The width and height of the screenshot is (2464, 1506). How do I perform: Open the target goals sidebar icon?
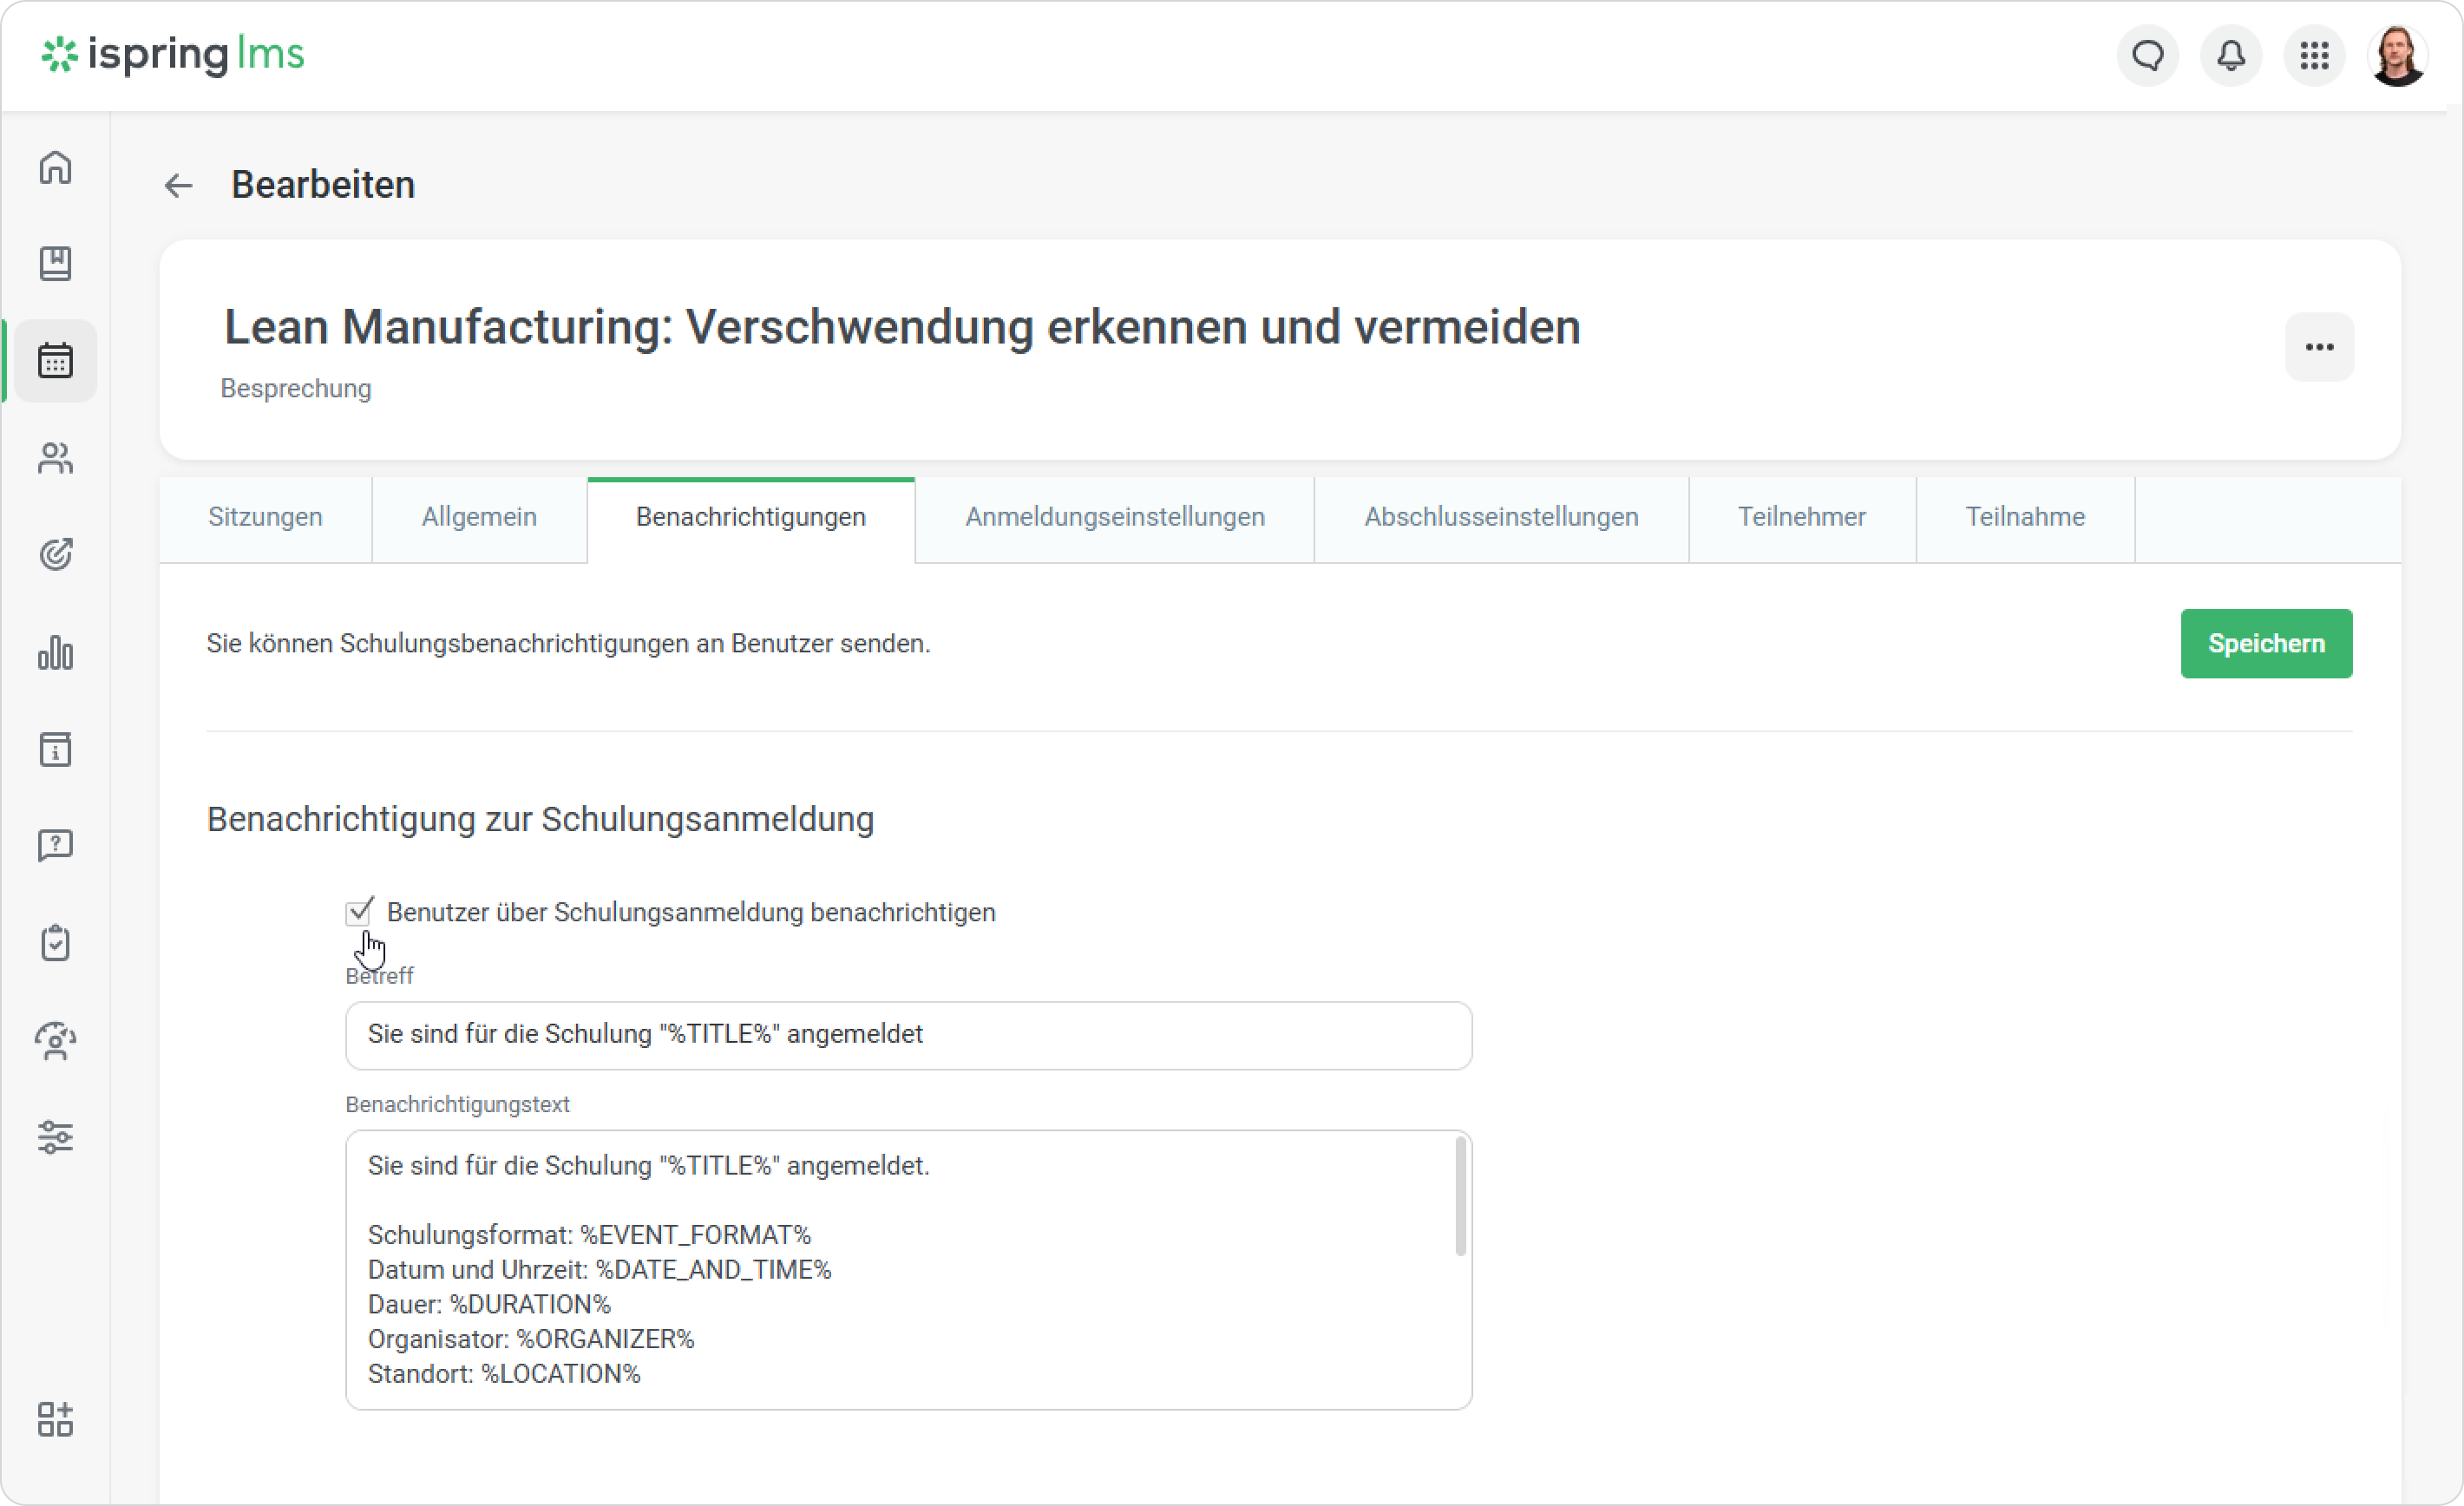tap(56, 554)
